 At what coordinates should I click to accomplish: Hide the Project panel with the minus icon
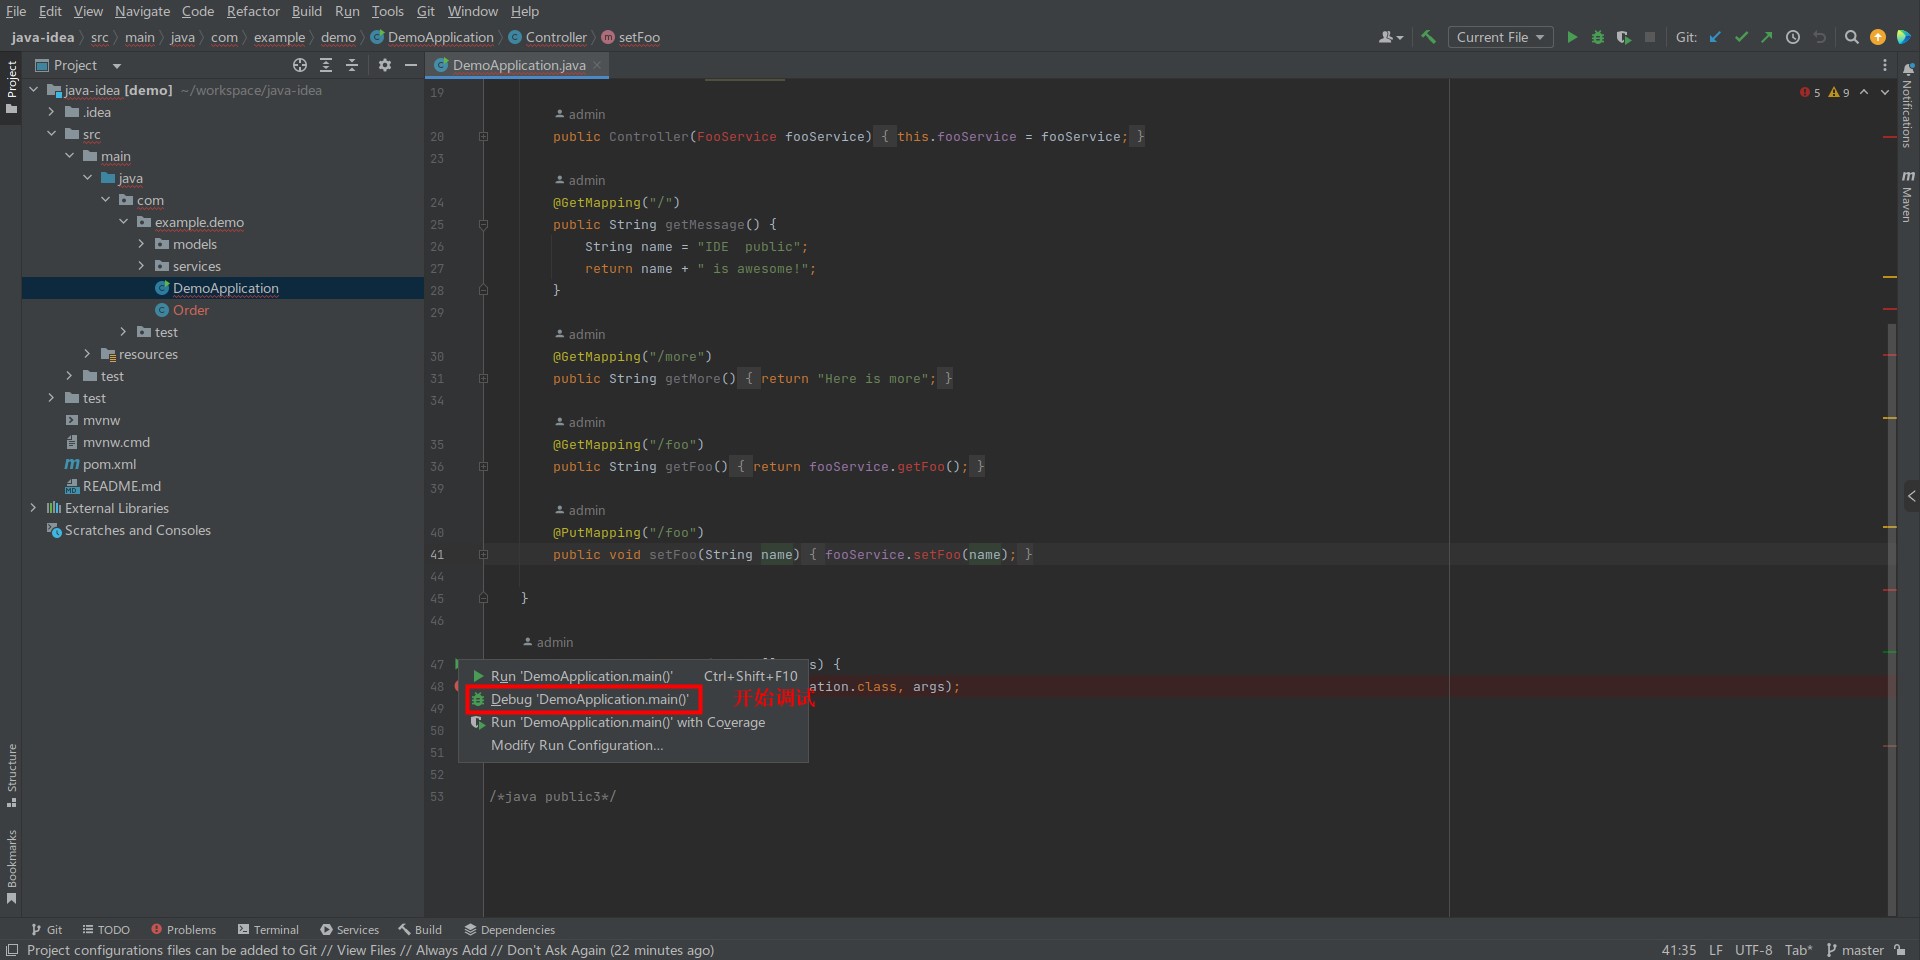coord(410,65)
